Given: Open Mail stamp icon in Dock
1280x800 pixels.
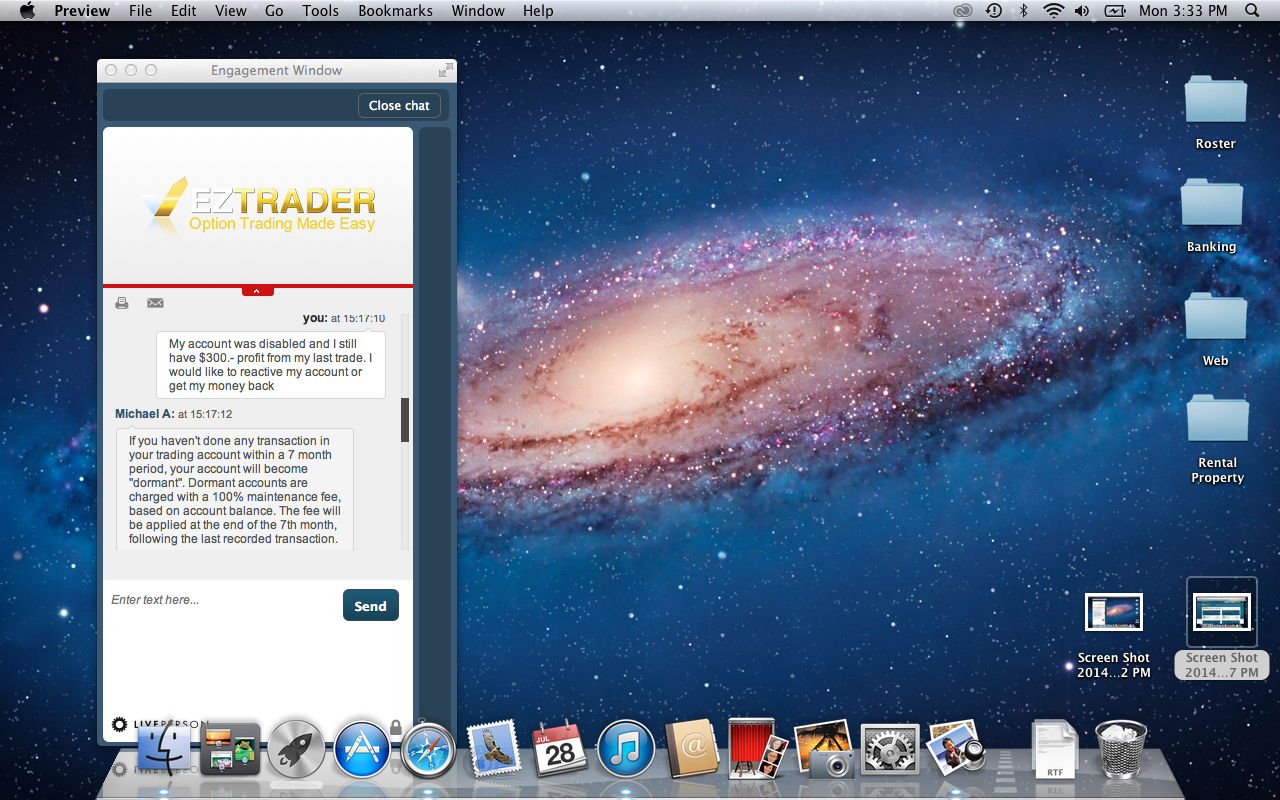Looking at the screenshot, I should coord(494,749).
